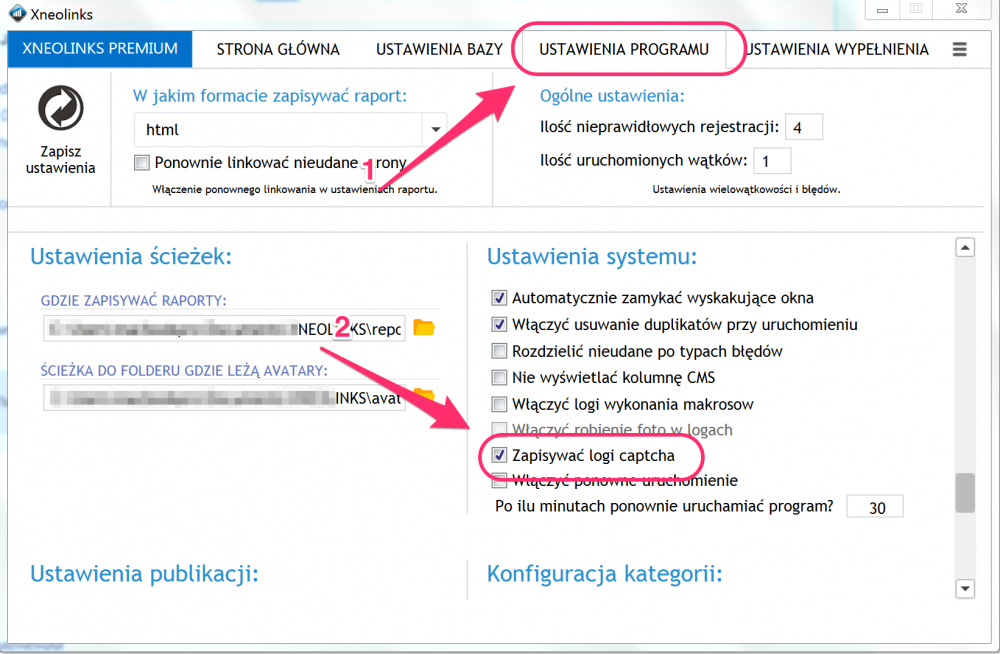This screenshot has width=1000, height=654.
Task: Edit Ilość nieprawidłowych rejestracji field
Action: point(804,127)
